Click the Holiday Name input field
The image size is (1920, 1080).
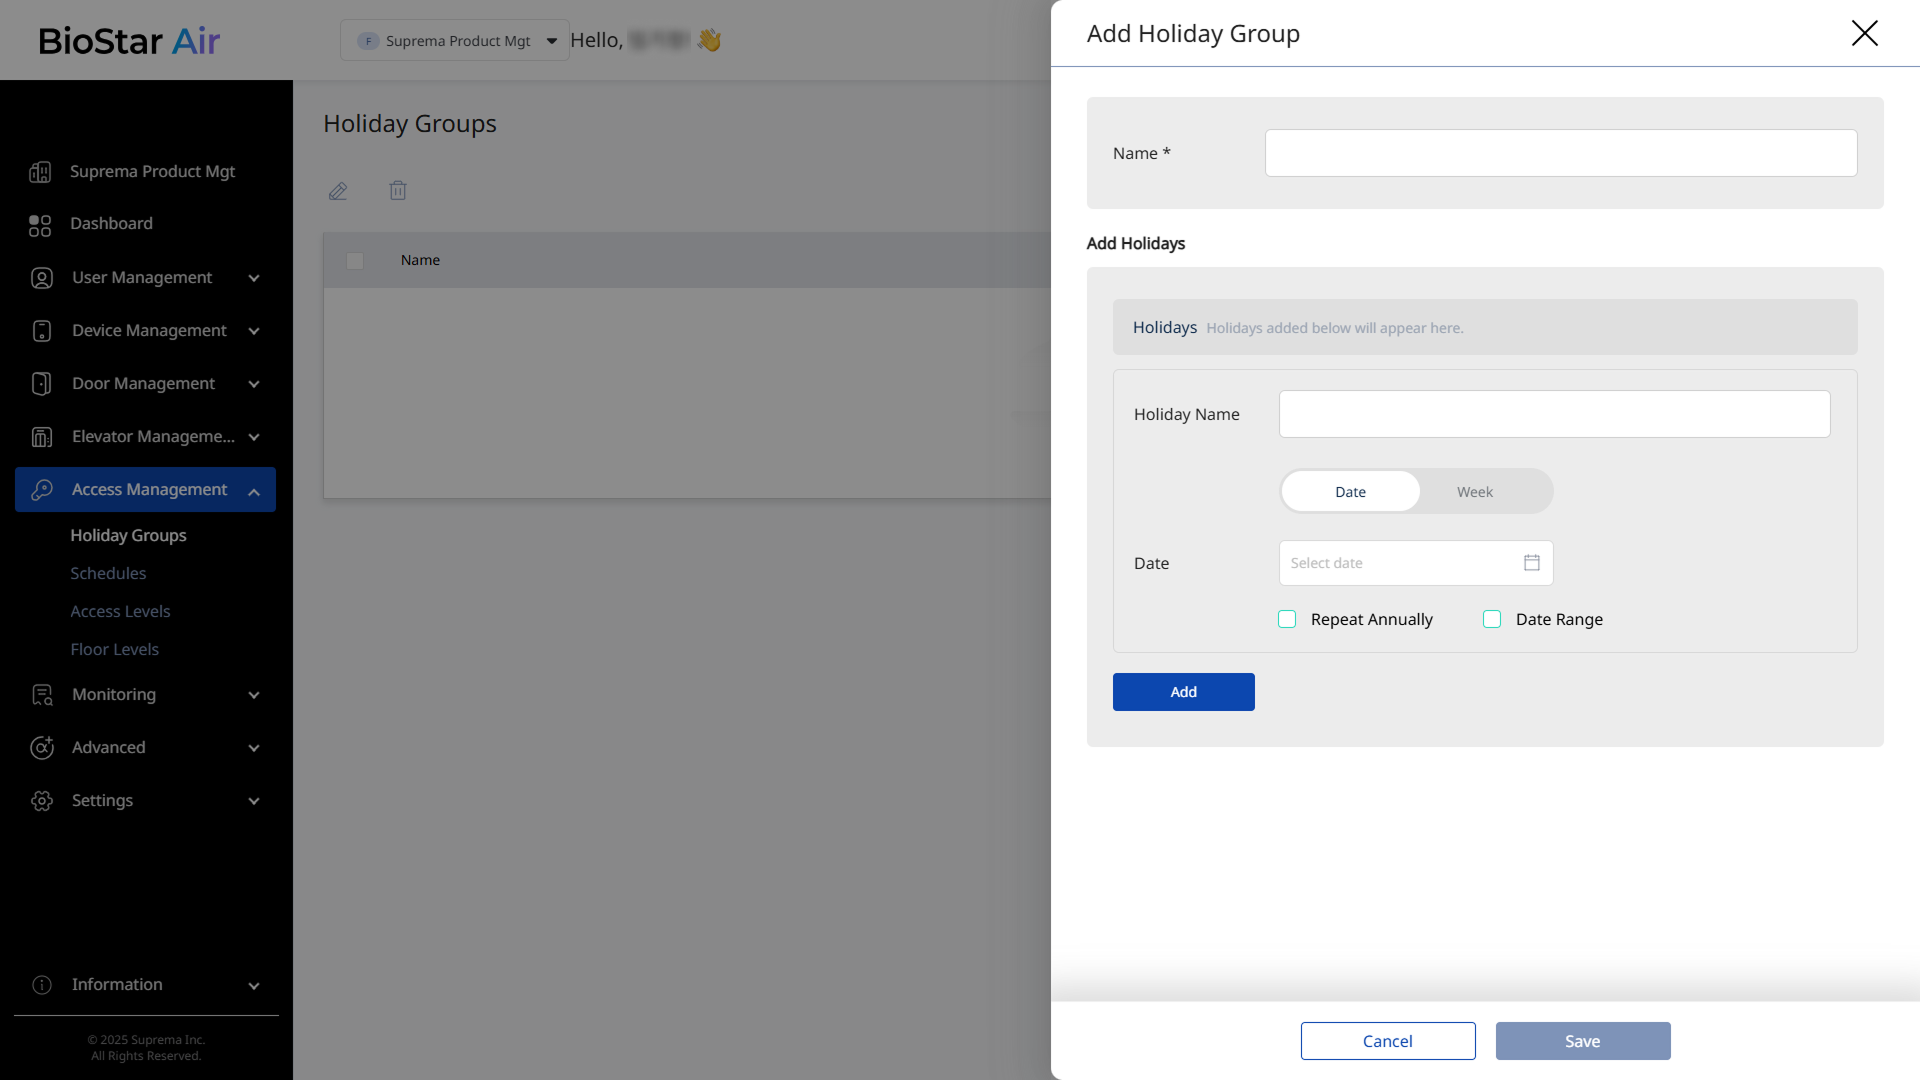click(x=1554, y=414)
